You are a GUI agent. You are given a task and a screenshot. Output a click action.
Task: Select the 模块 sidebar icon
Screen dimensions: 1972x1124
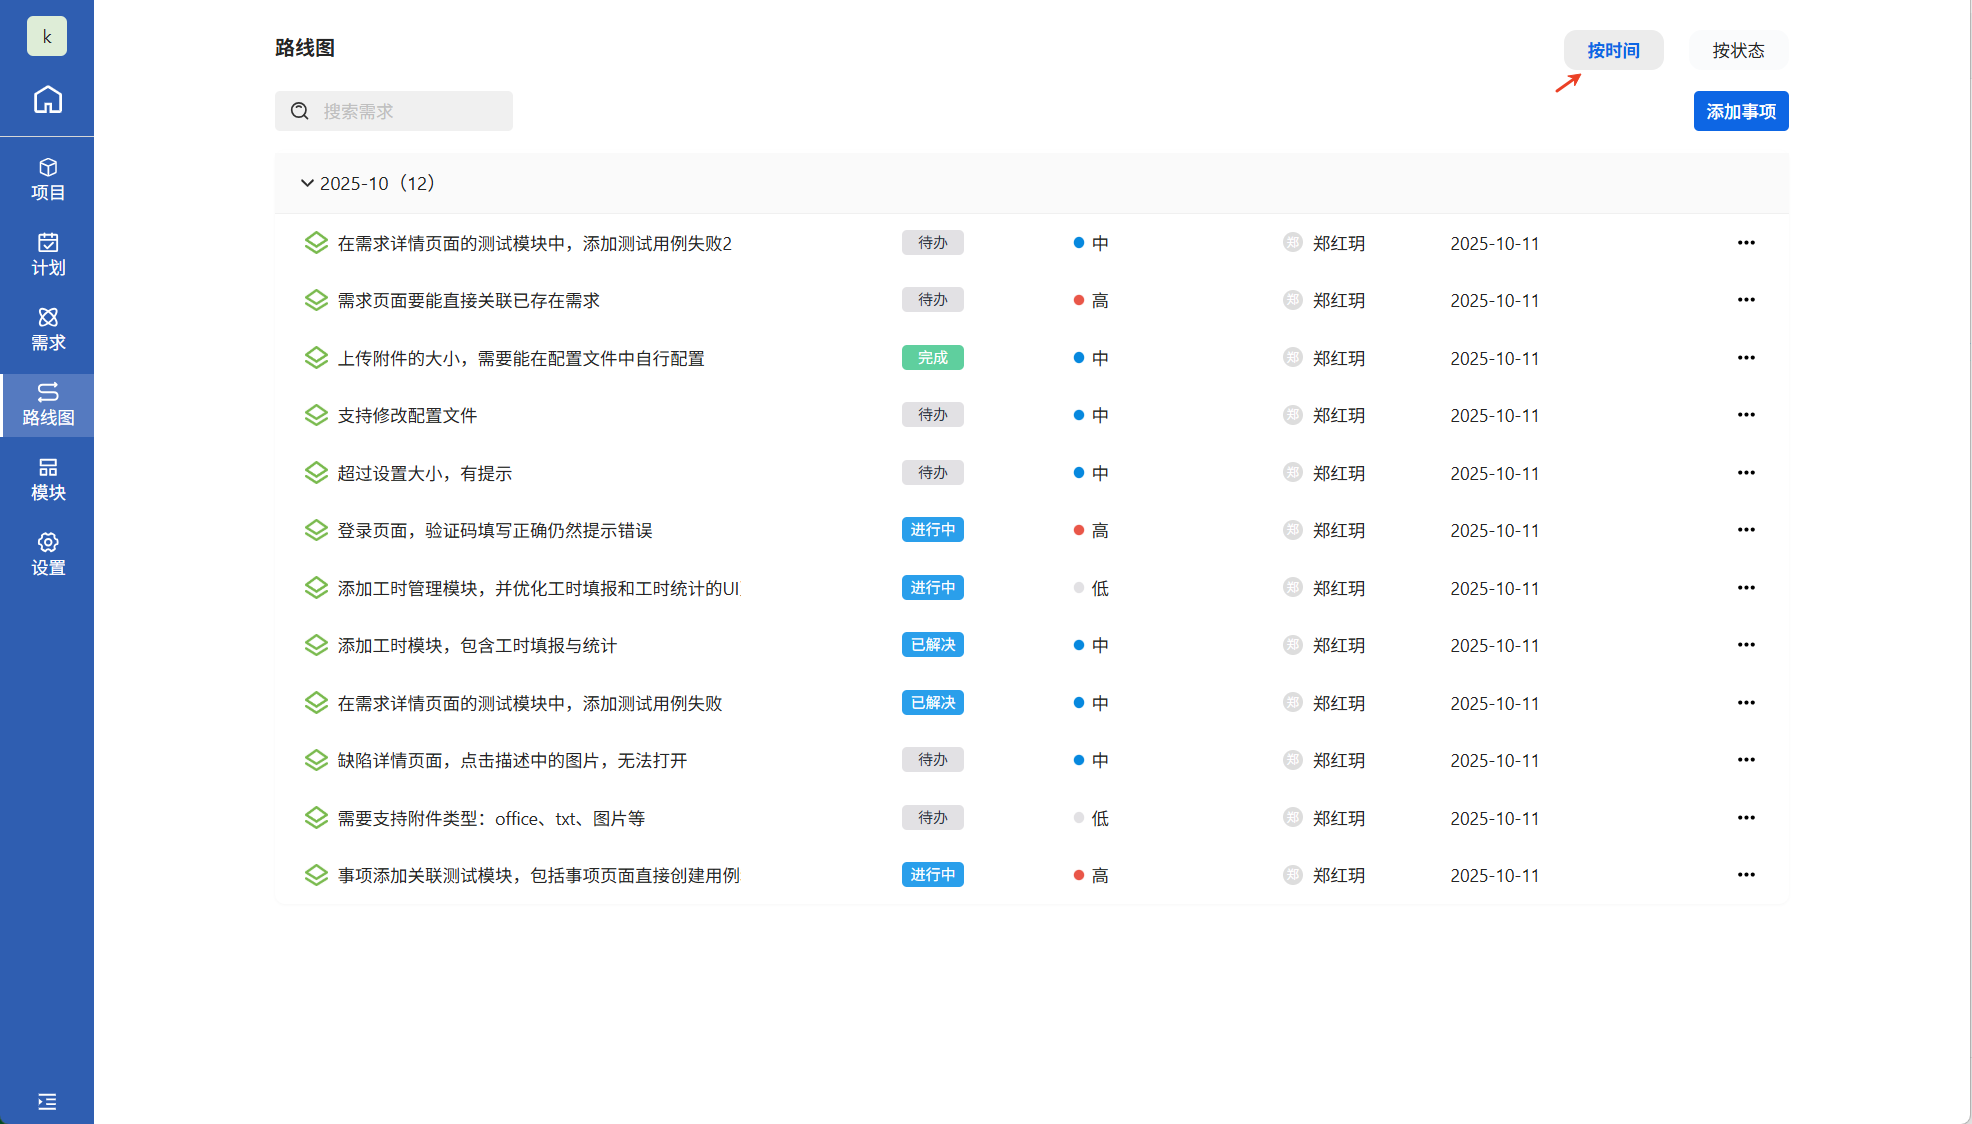(x=47, y=480)
